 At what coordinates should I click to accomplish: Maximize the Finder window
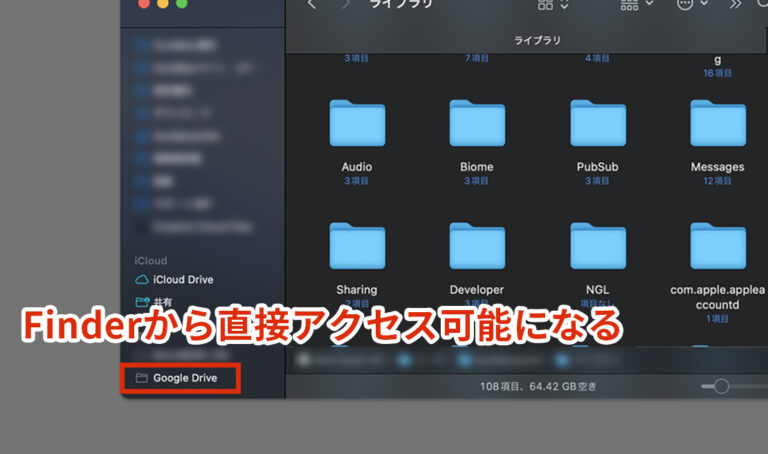182,4
